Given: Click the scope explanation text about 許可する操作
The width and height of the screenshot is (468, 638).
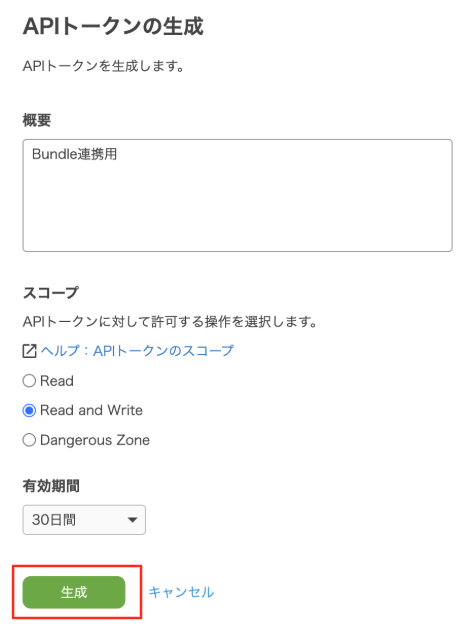Looking at the screenshot, I should pyautogui.click(x=170, y=322).
